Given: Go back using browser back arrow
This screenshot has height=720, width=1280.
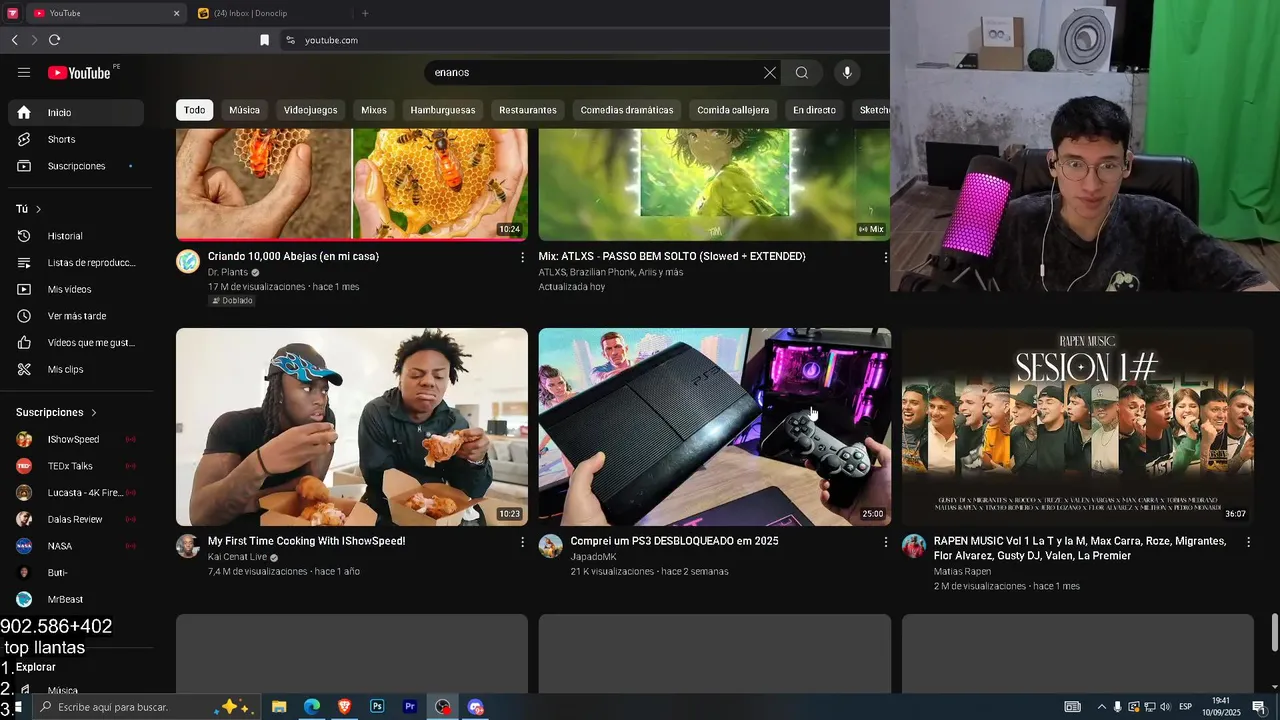Looking at the screenshot, I should 15,40.
